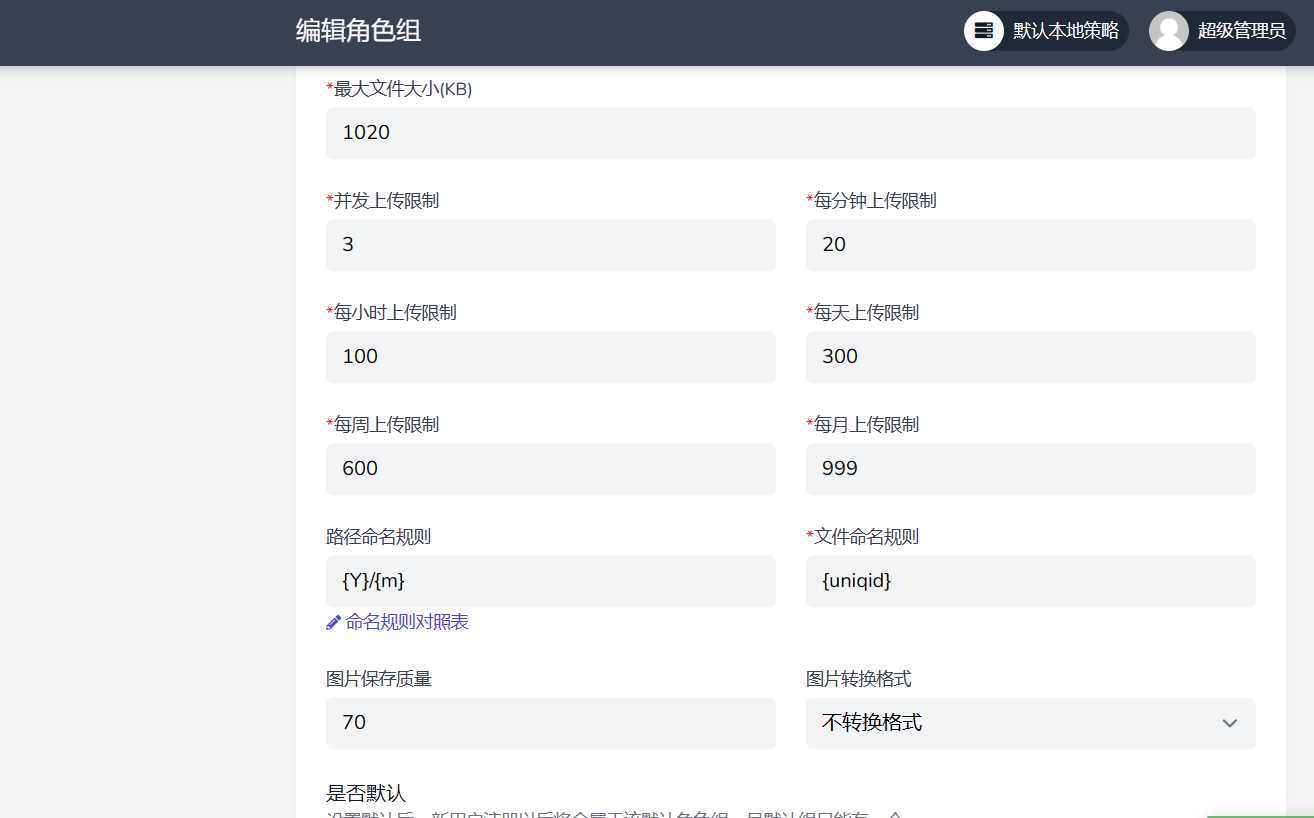
Task: Click the 路径命名规则 label text
Action: click(x=379, y=537)
